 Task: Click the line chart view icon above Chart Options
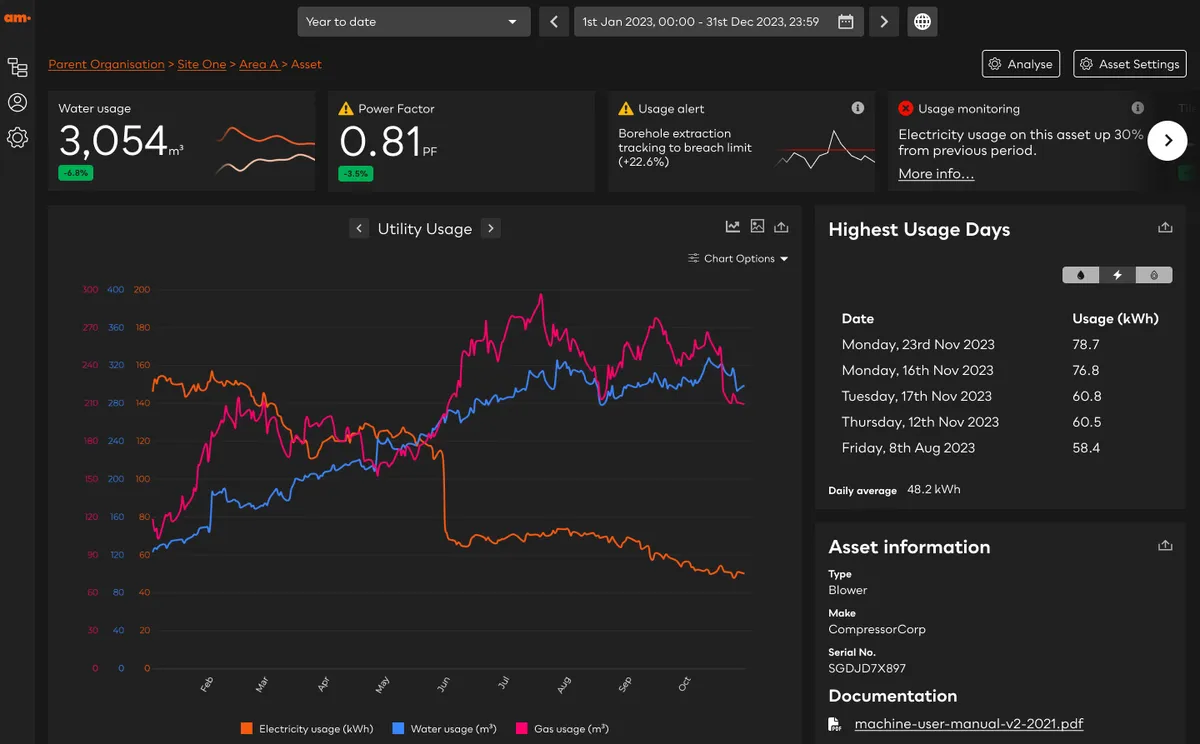point(732,226)
